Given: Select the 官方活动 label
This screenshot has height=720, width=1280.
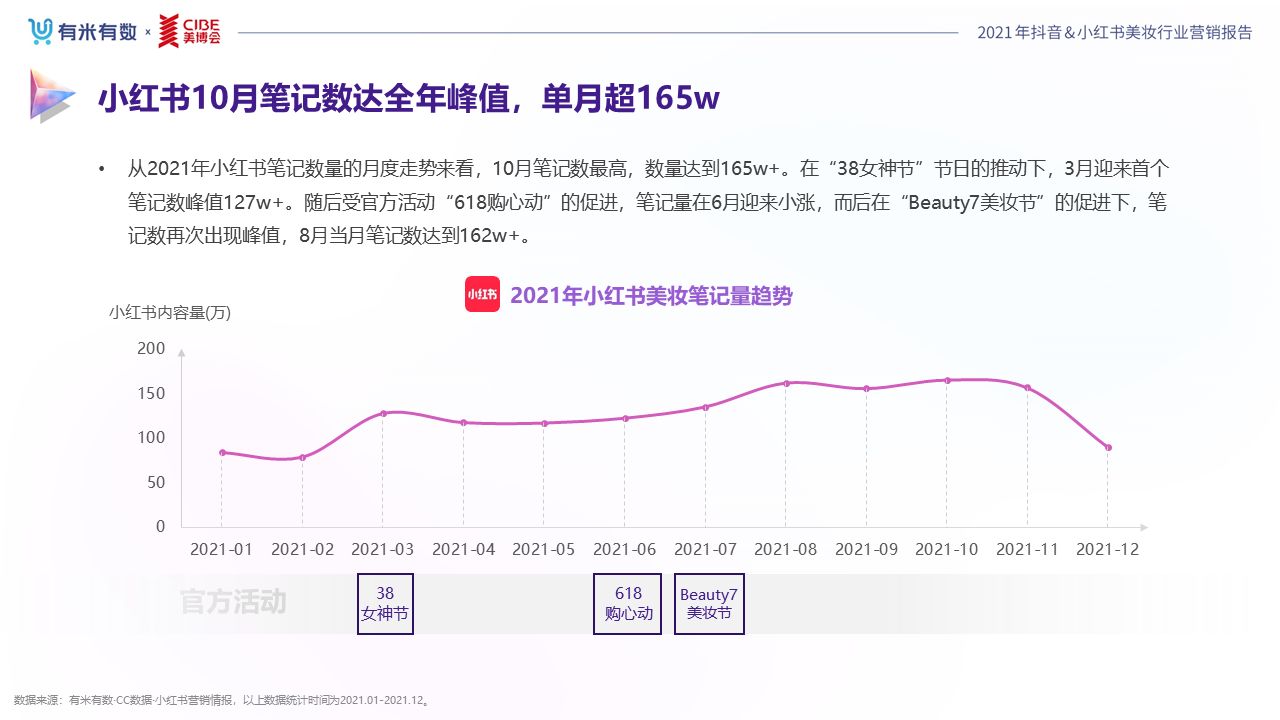Looking at the screenshot, I should pyautogui.click(x=231, y=602).
